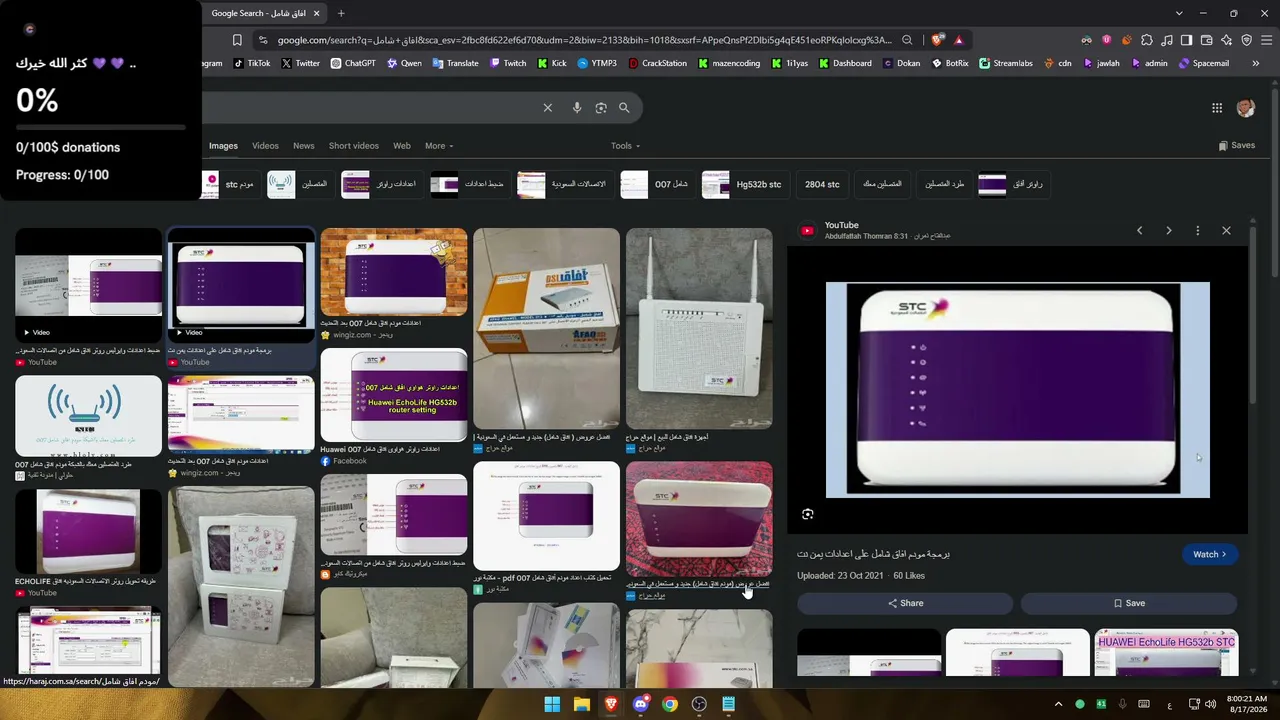Open the Dashboard bookmark
The image size is (1280, 720).
click(845, 63)
